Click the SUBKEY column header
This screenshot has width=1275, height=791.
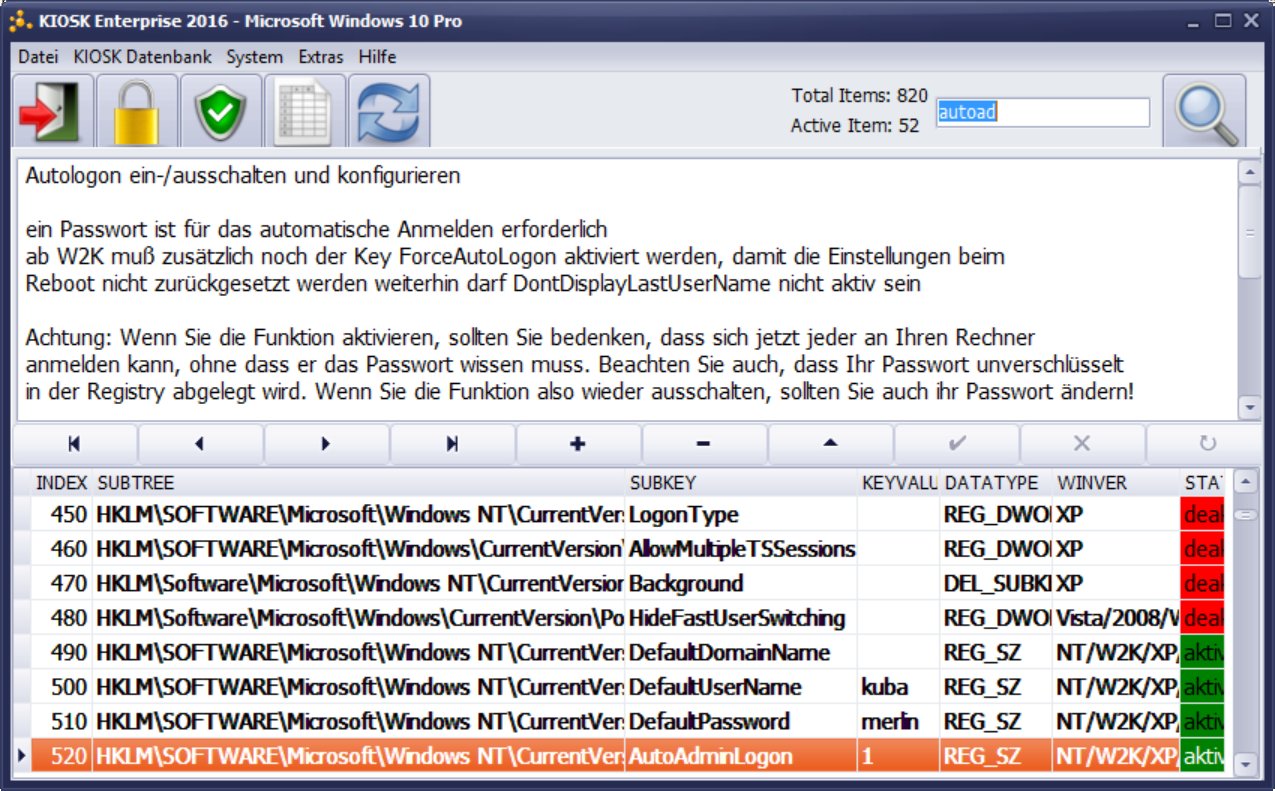[742, 483]
